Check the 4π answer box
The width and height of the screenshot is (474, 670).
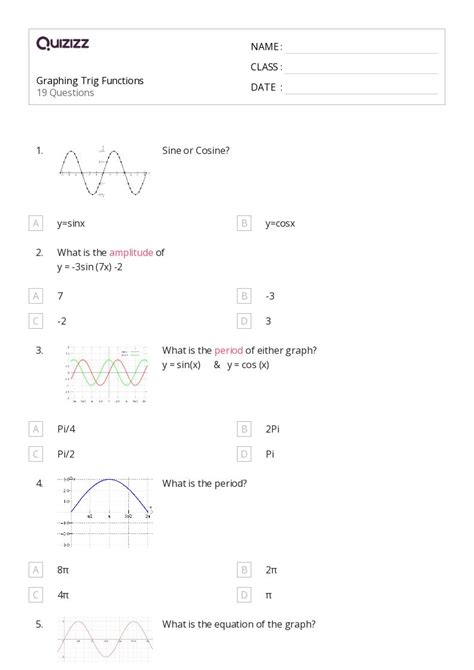click(x=36, y=595)
